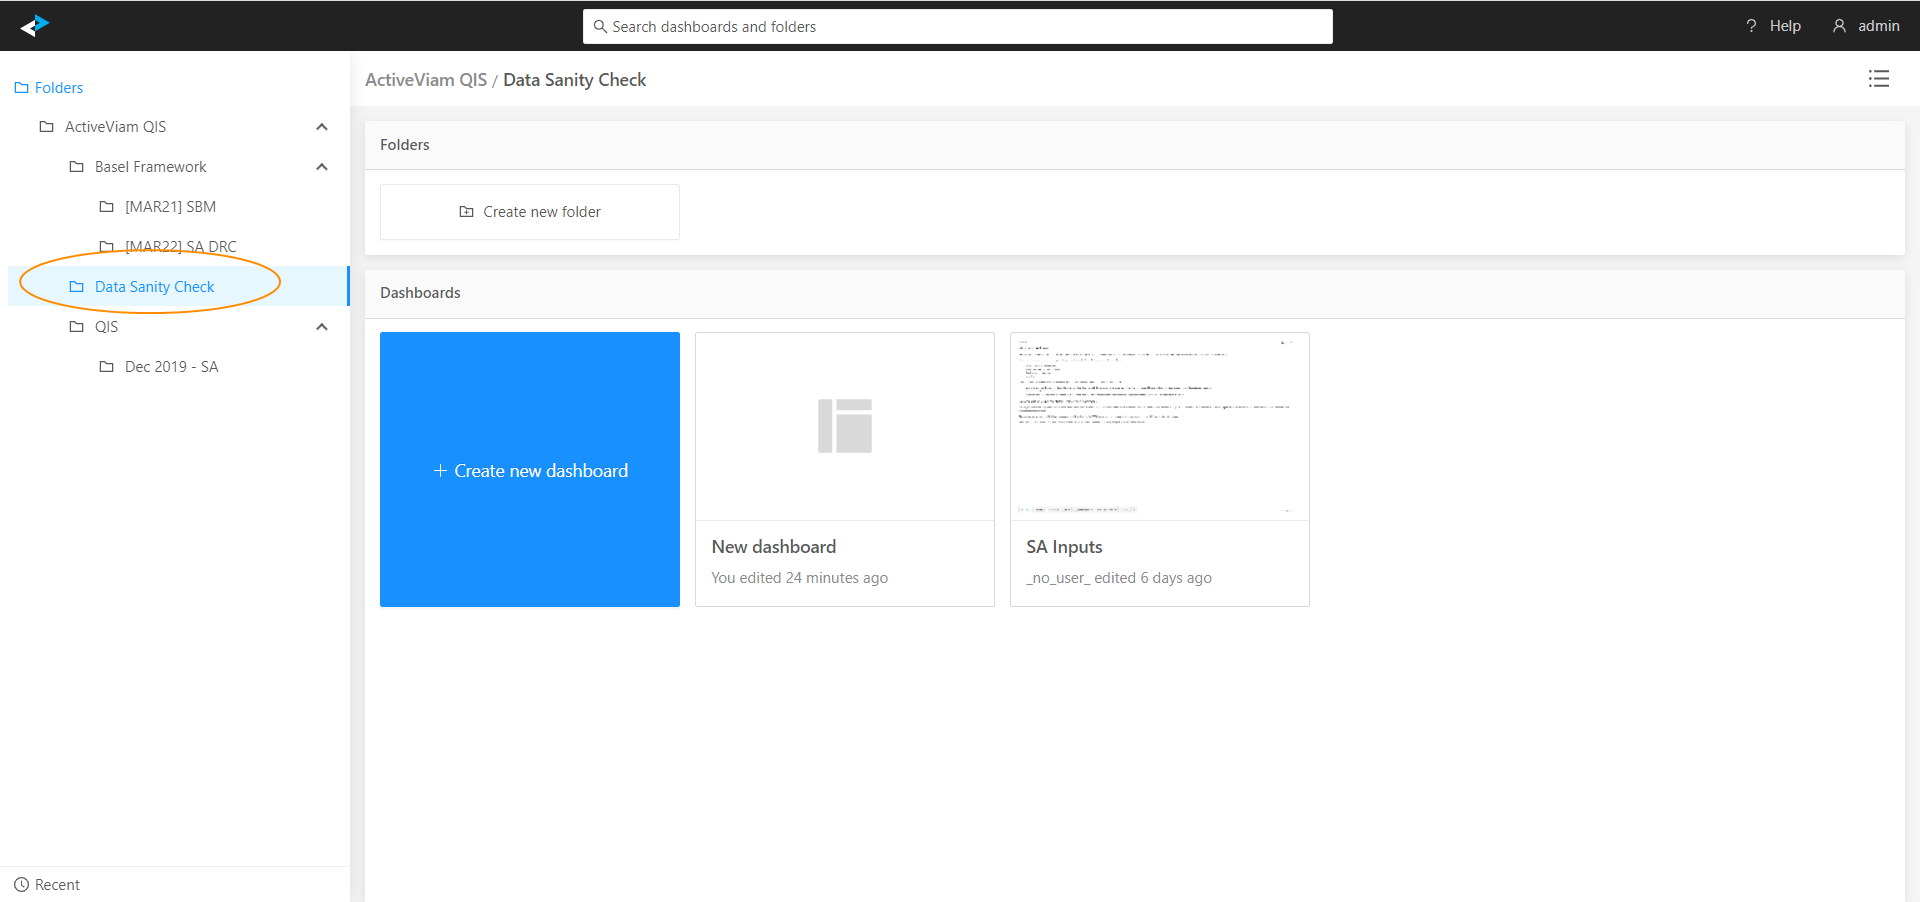This screenshot has height=902, width=1920.
Task: Click the QIS folder icon
Action: pos(76,327)
